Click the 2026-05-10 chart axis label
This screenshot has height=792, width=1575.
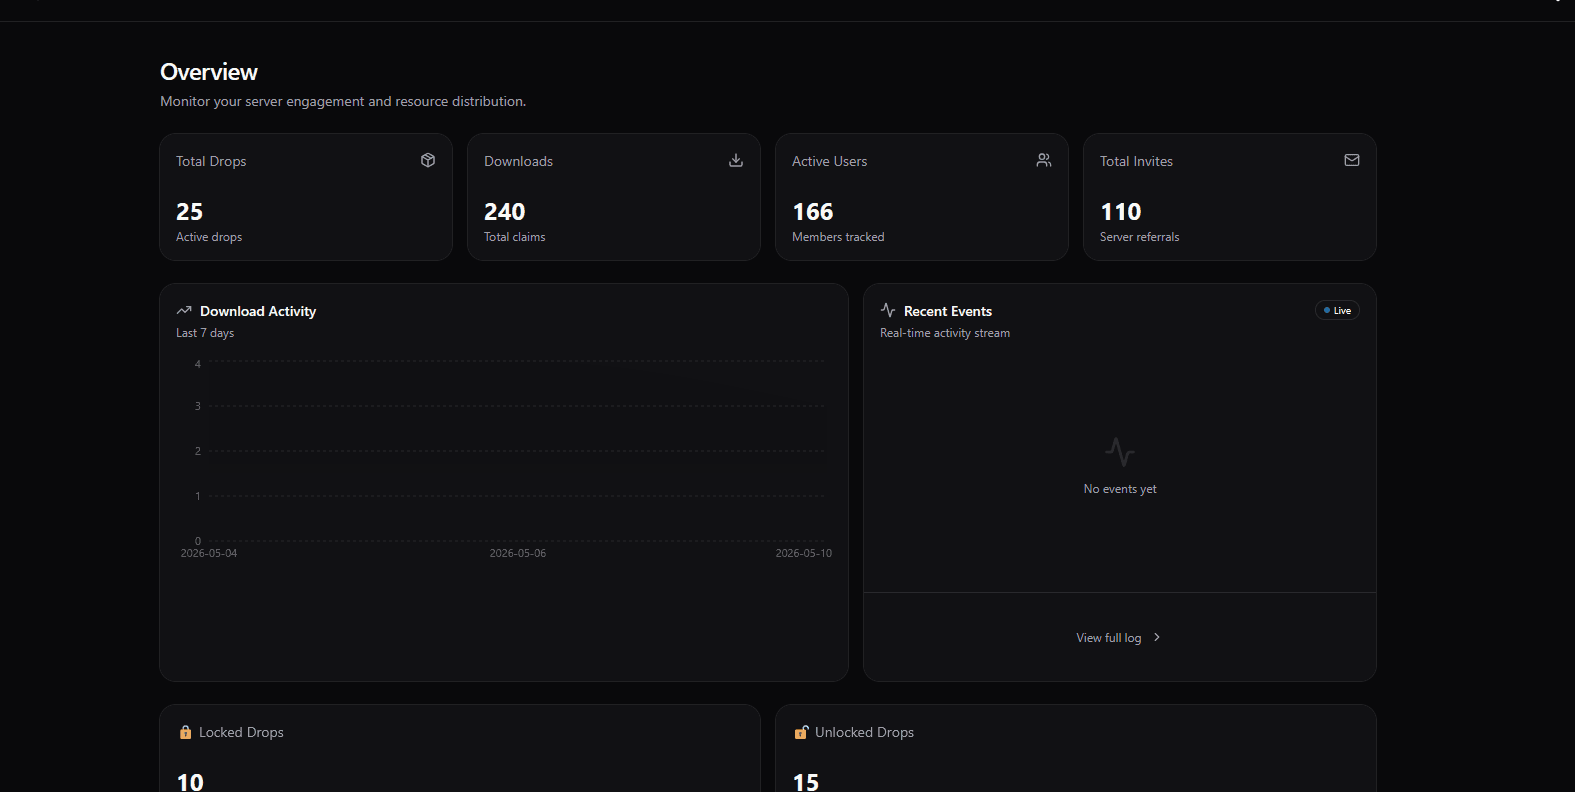tap(804, 553)
